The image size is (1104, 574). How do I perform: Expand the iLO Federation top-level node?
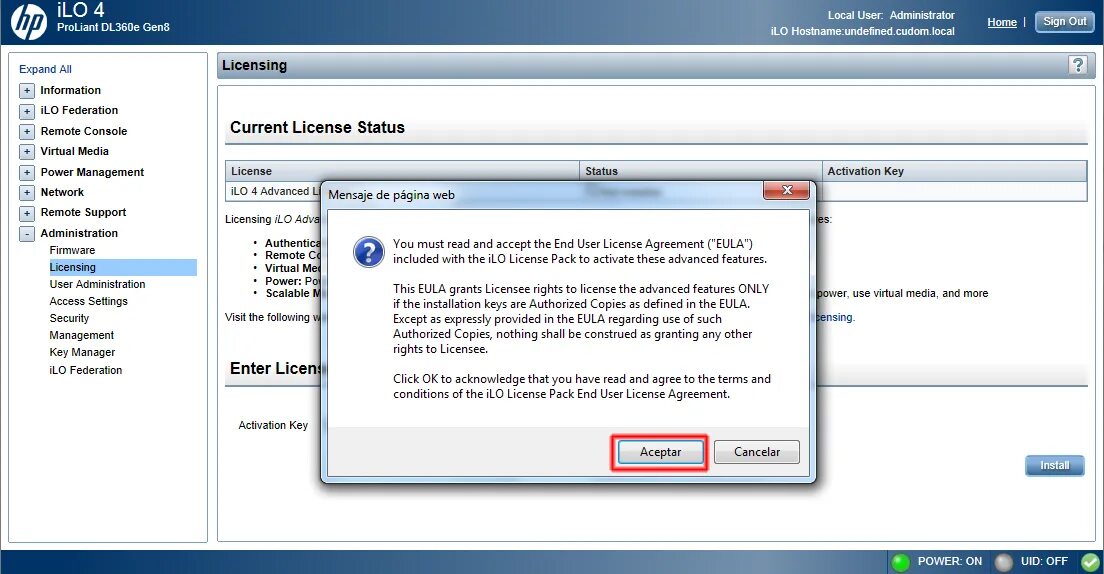point(27,111)
